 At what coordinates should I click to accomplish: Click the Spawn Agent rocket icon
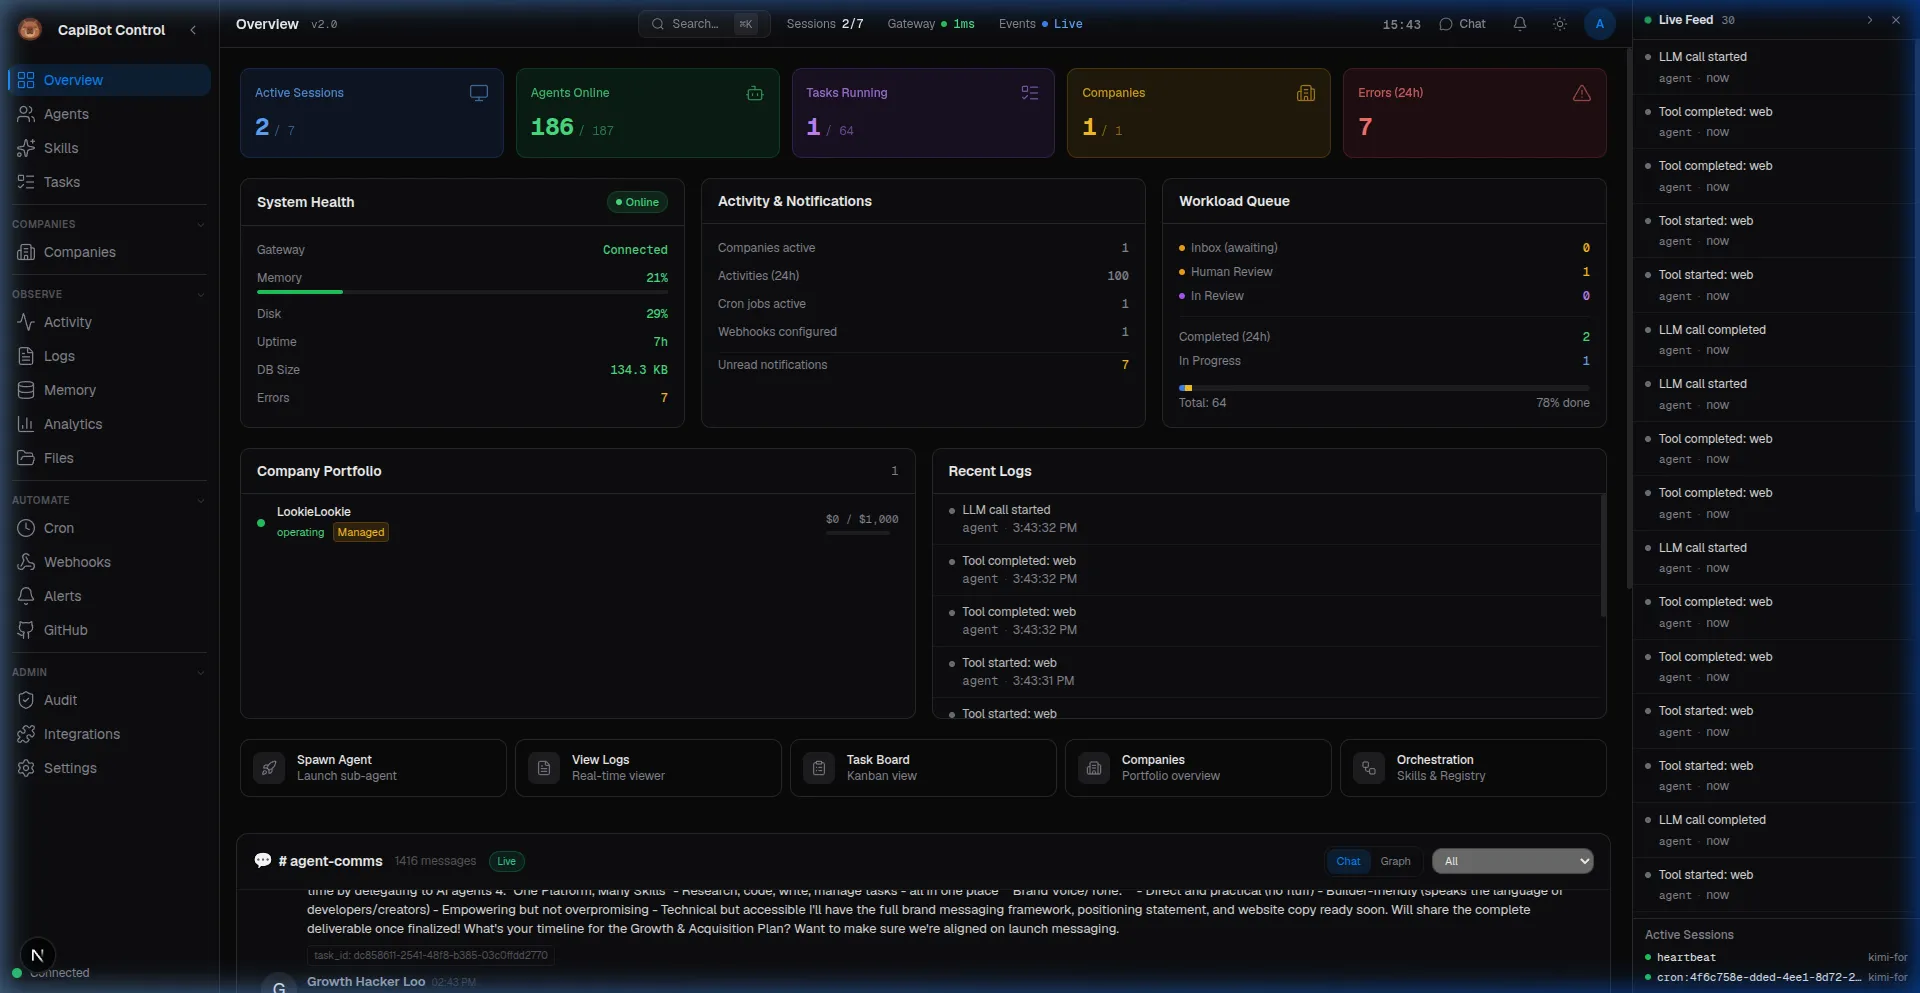tap(269, 768)
